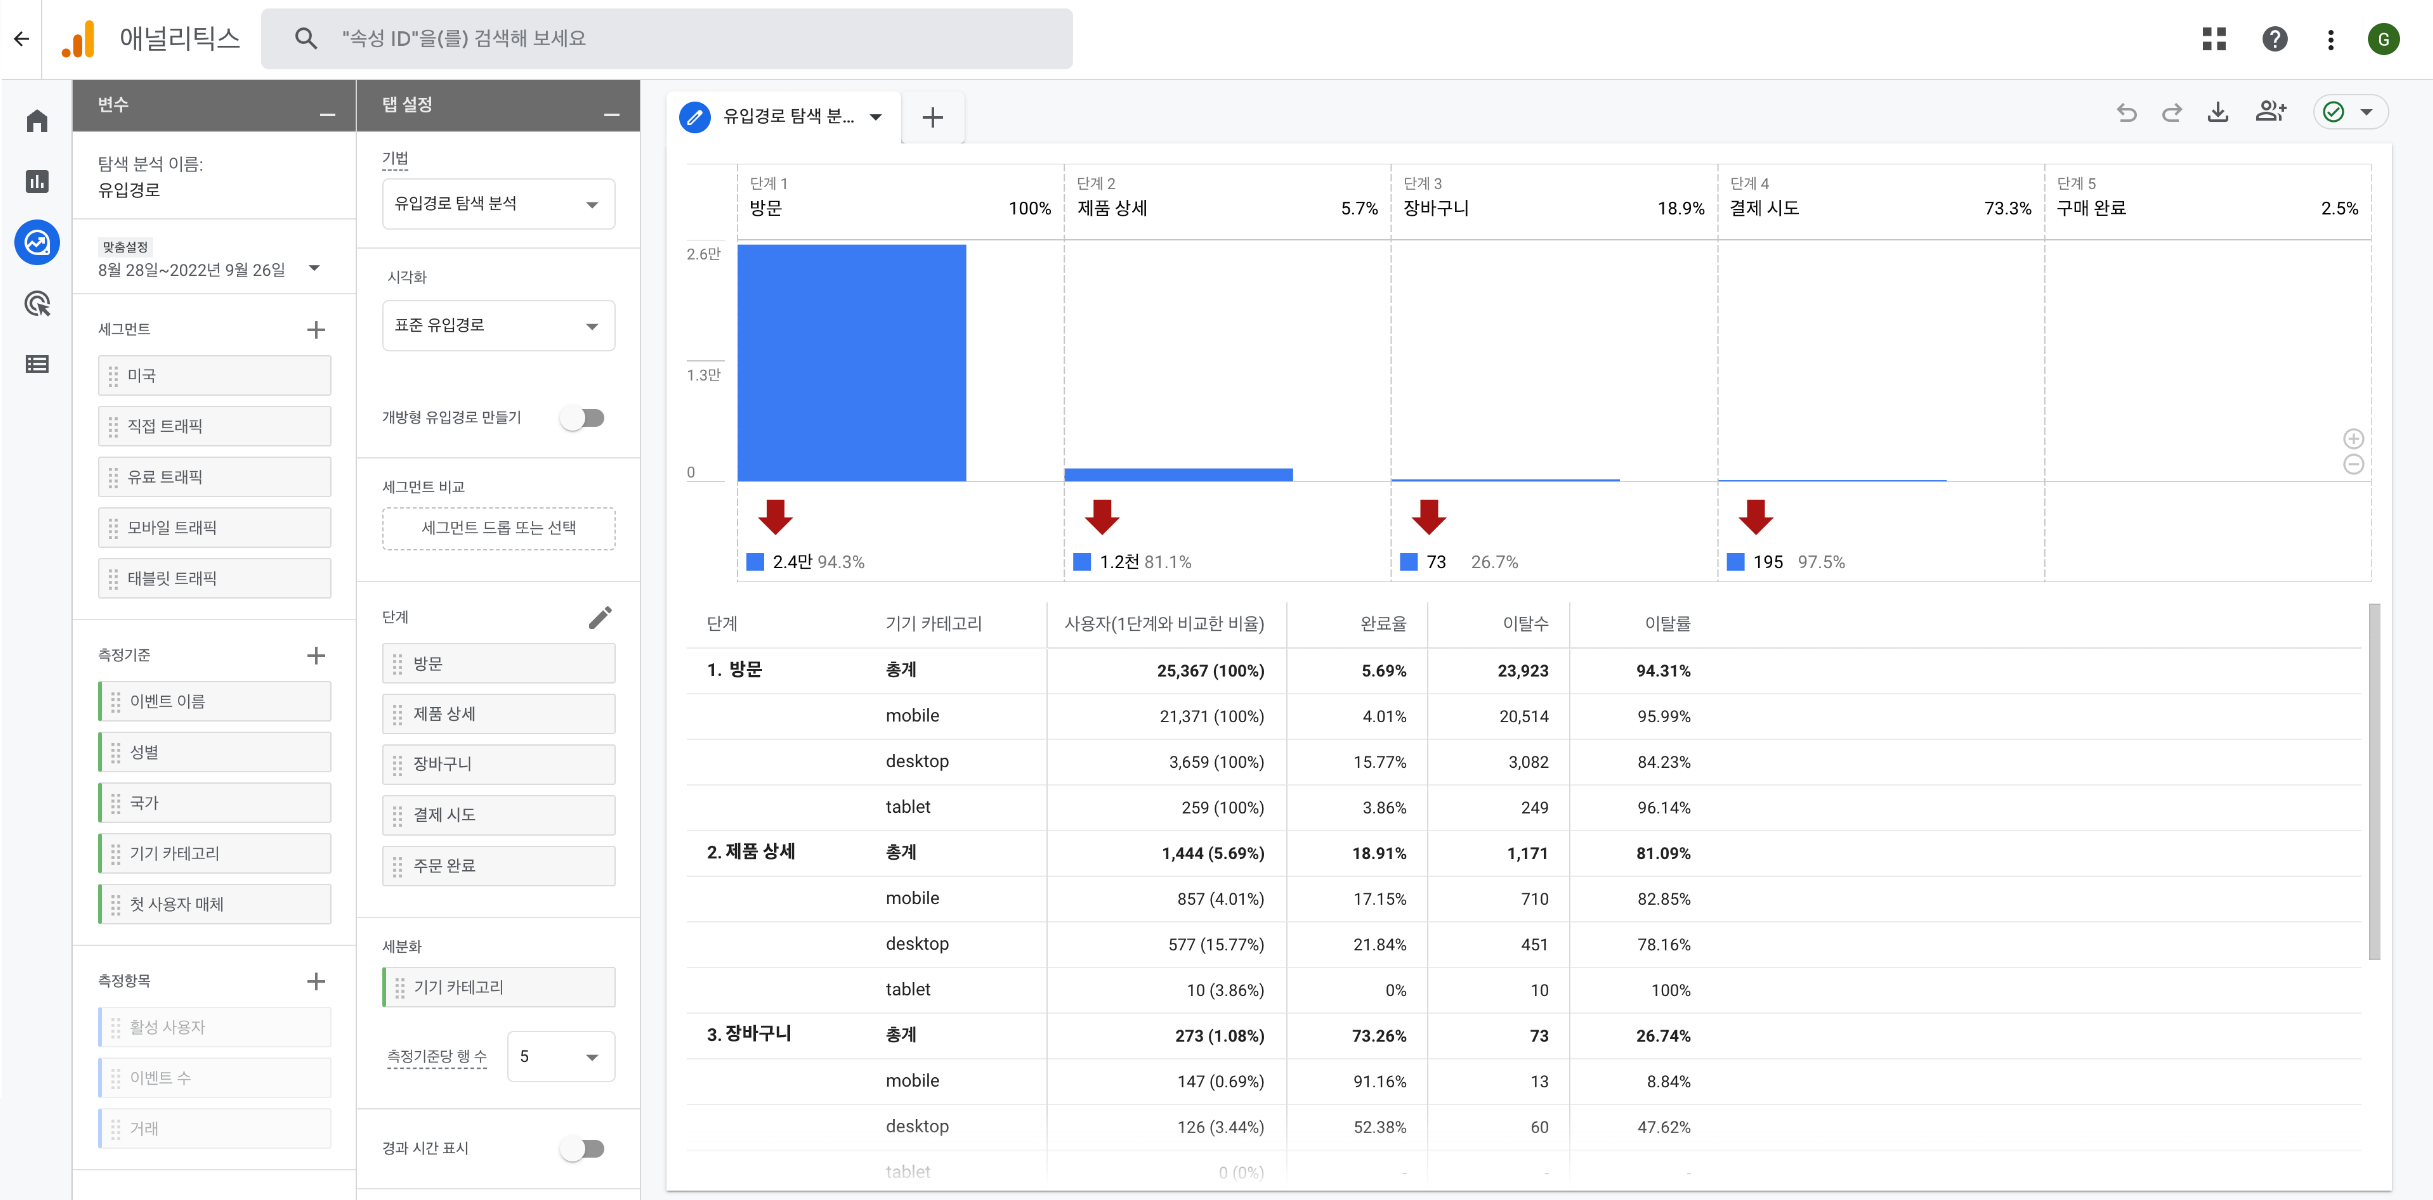
Task: Click the undo arrow icon
Action: coord(2126,113)
